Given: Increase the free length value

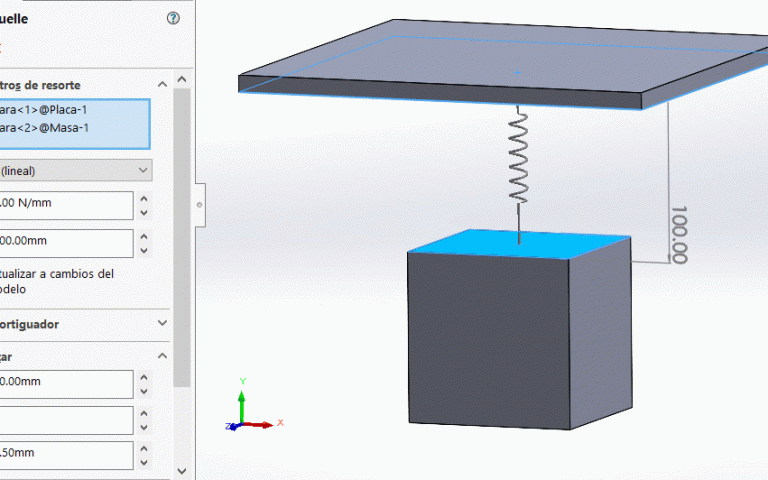Looking at the screenshot, I should [x=144, y=236].
